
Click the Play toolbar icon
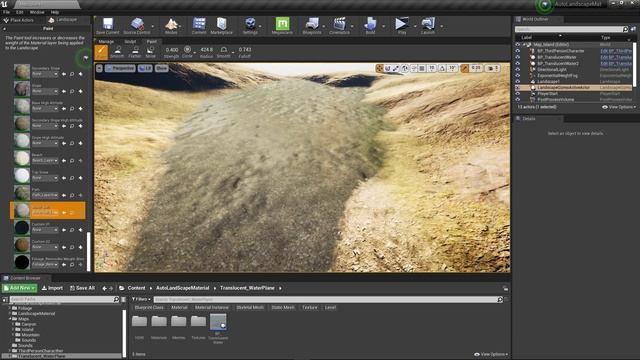(402, 26)
